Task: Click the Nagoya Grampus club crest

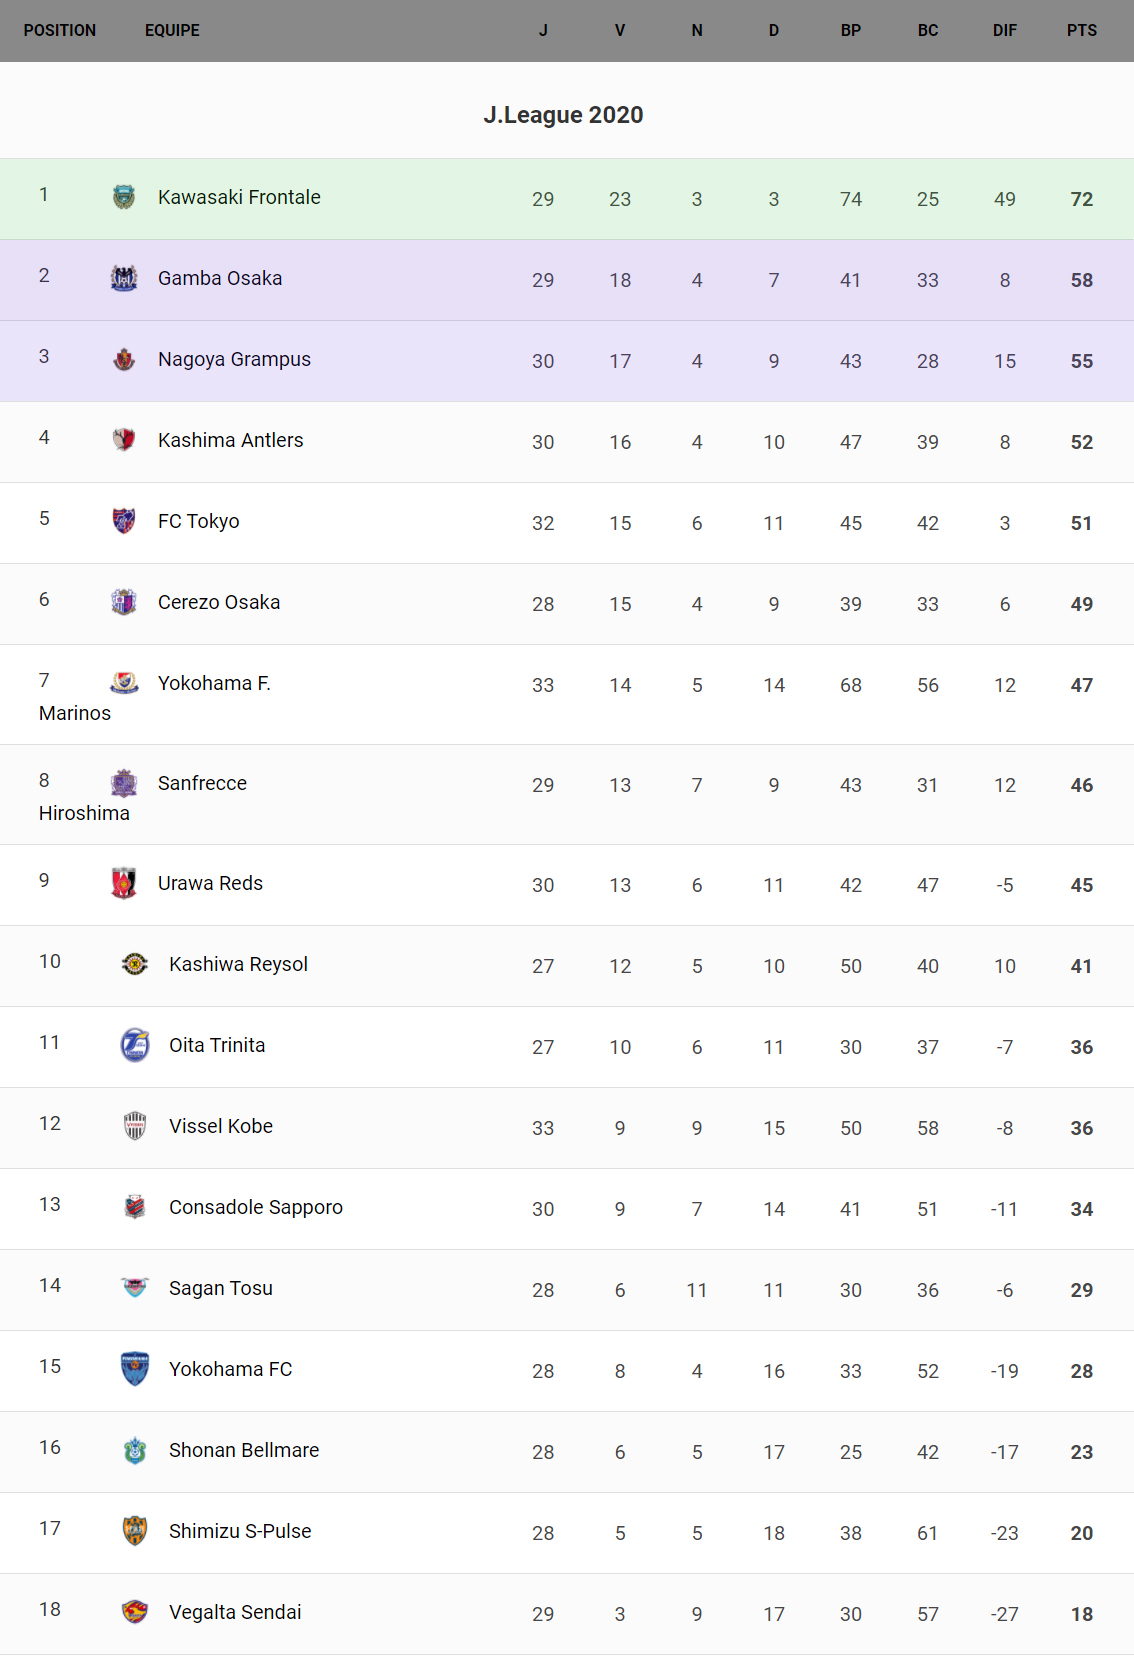Action: coord(124,359)
